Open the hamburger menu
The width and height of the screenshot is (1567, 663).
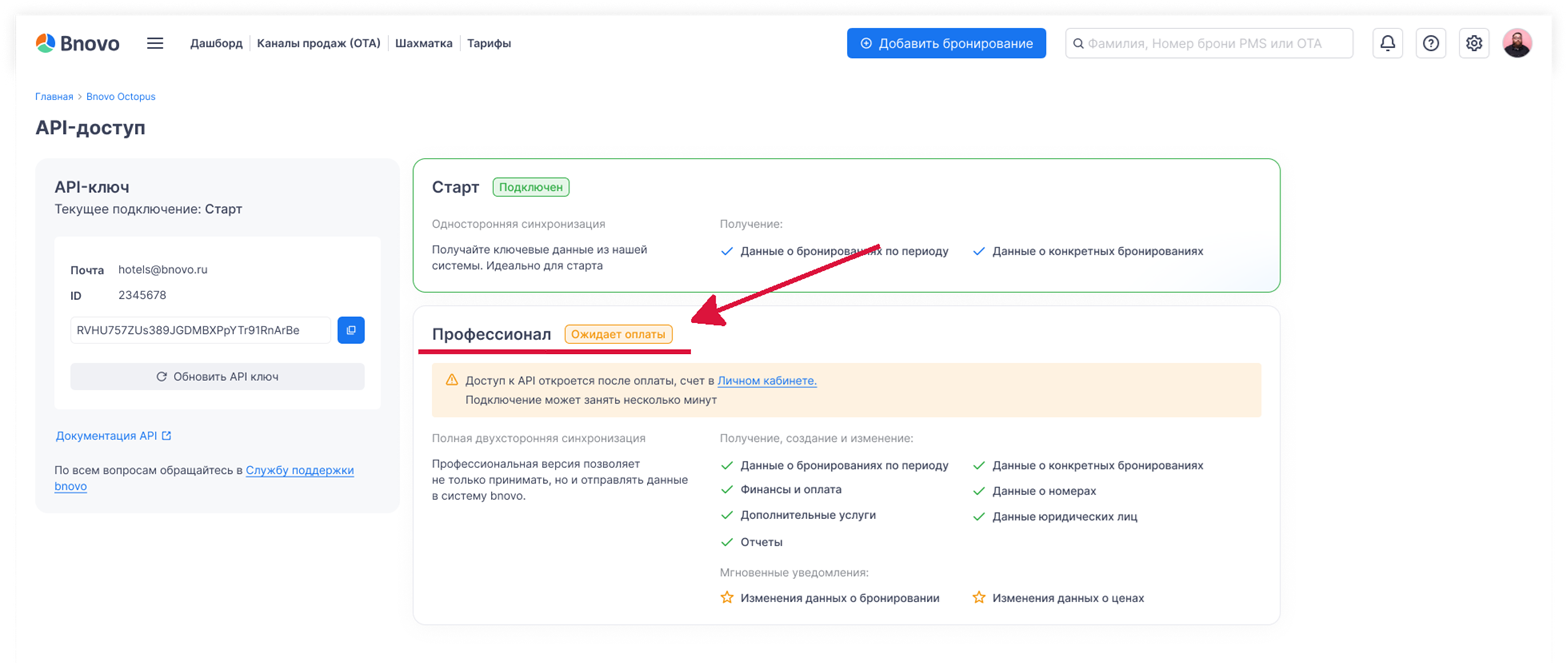pos(155,43)
